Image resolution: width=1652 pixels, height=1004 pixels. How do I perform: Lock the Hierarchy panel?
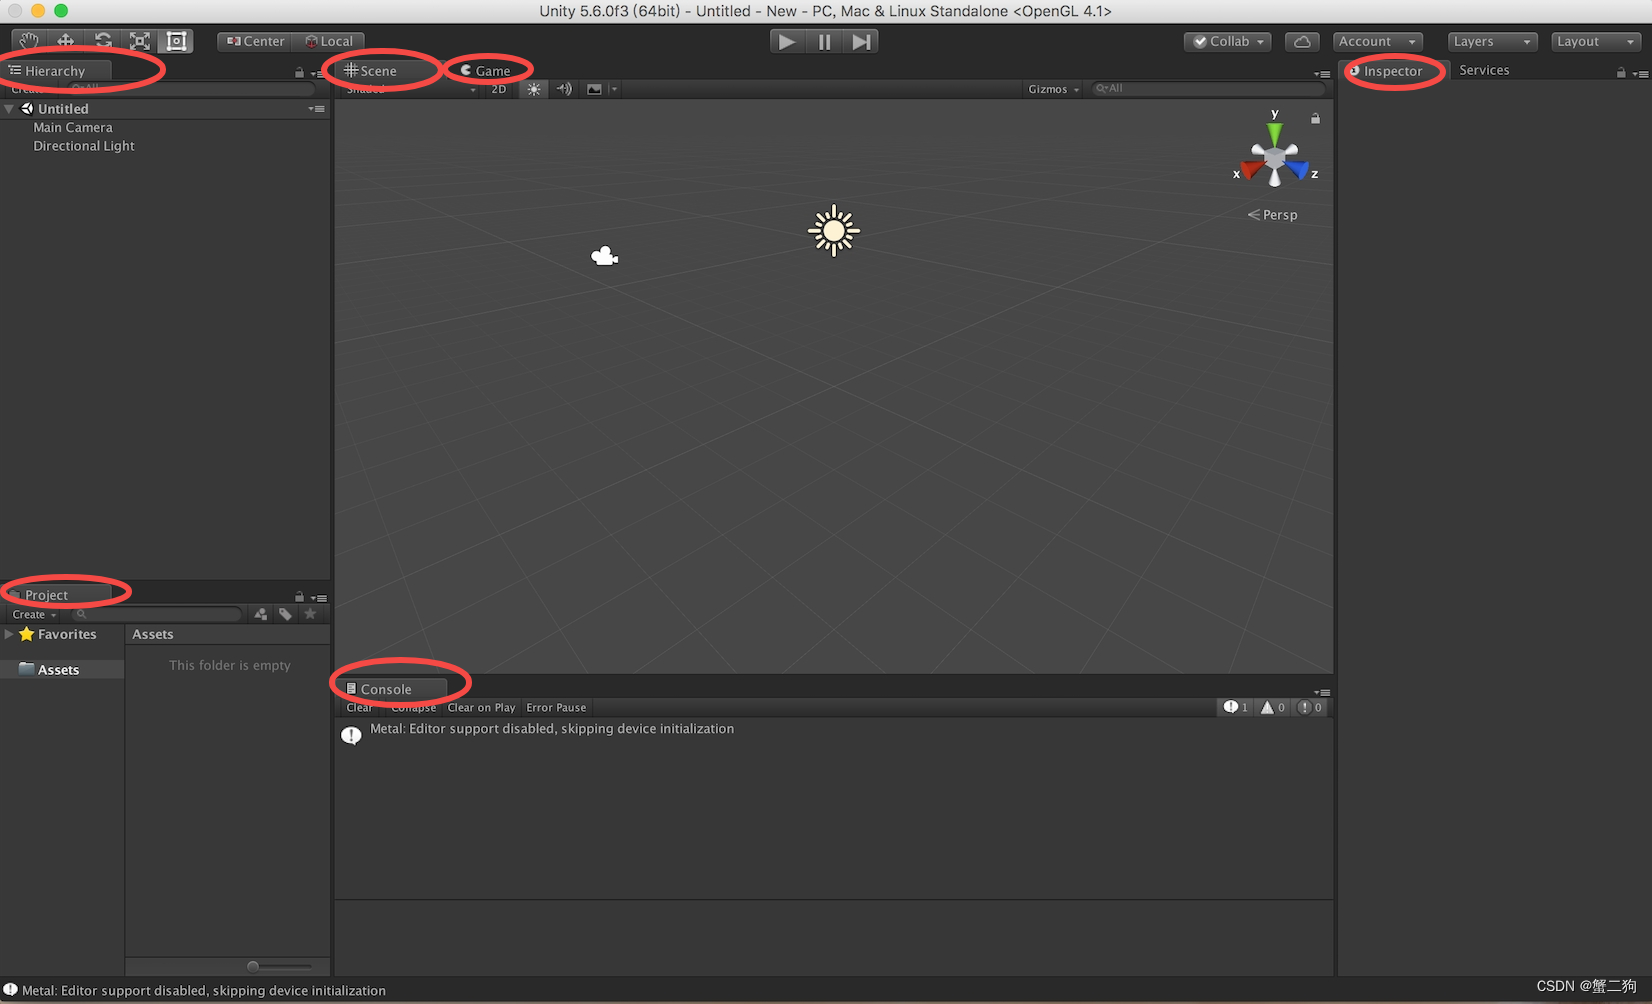[x=299, y=72]
